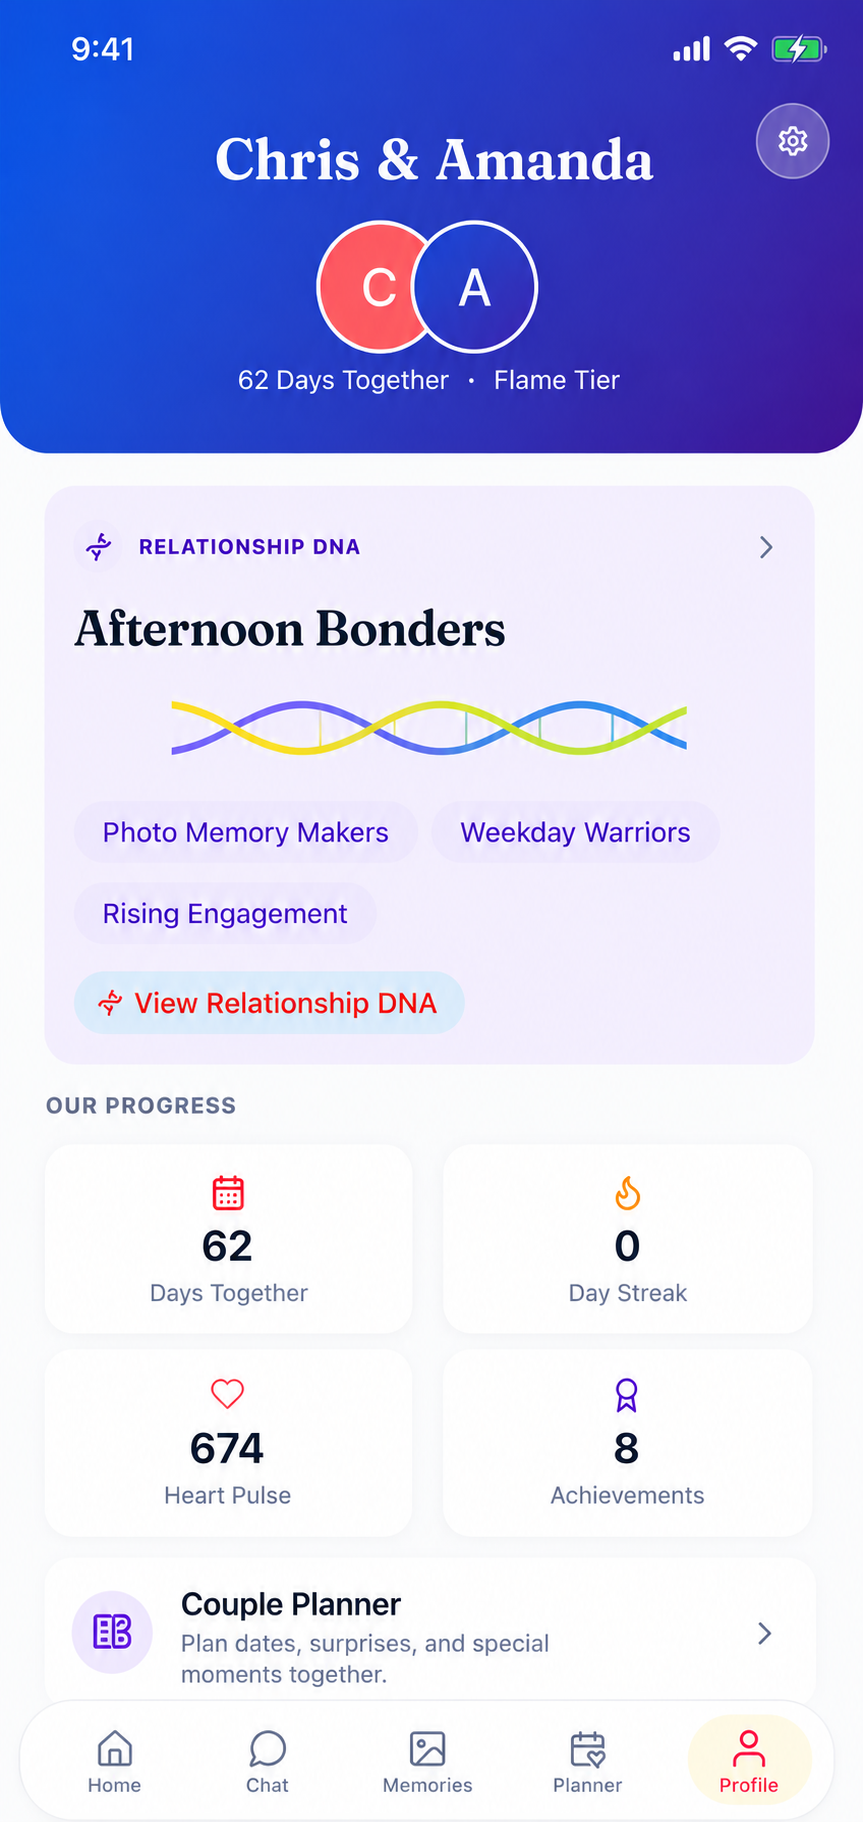Tap the Relationship DNA helix icon
Screen dimensions: 863x1822
point(98,547)
